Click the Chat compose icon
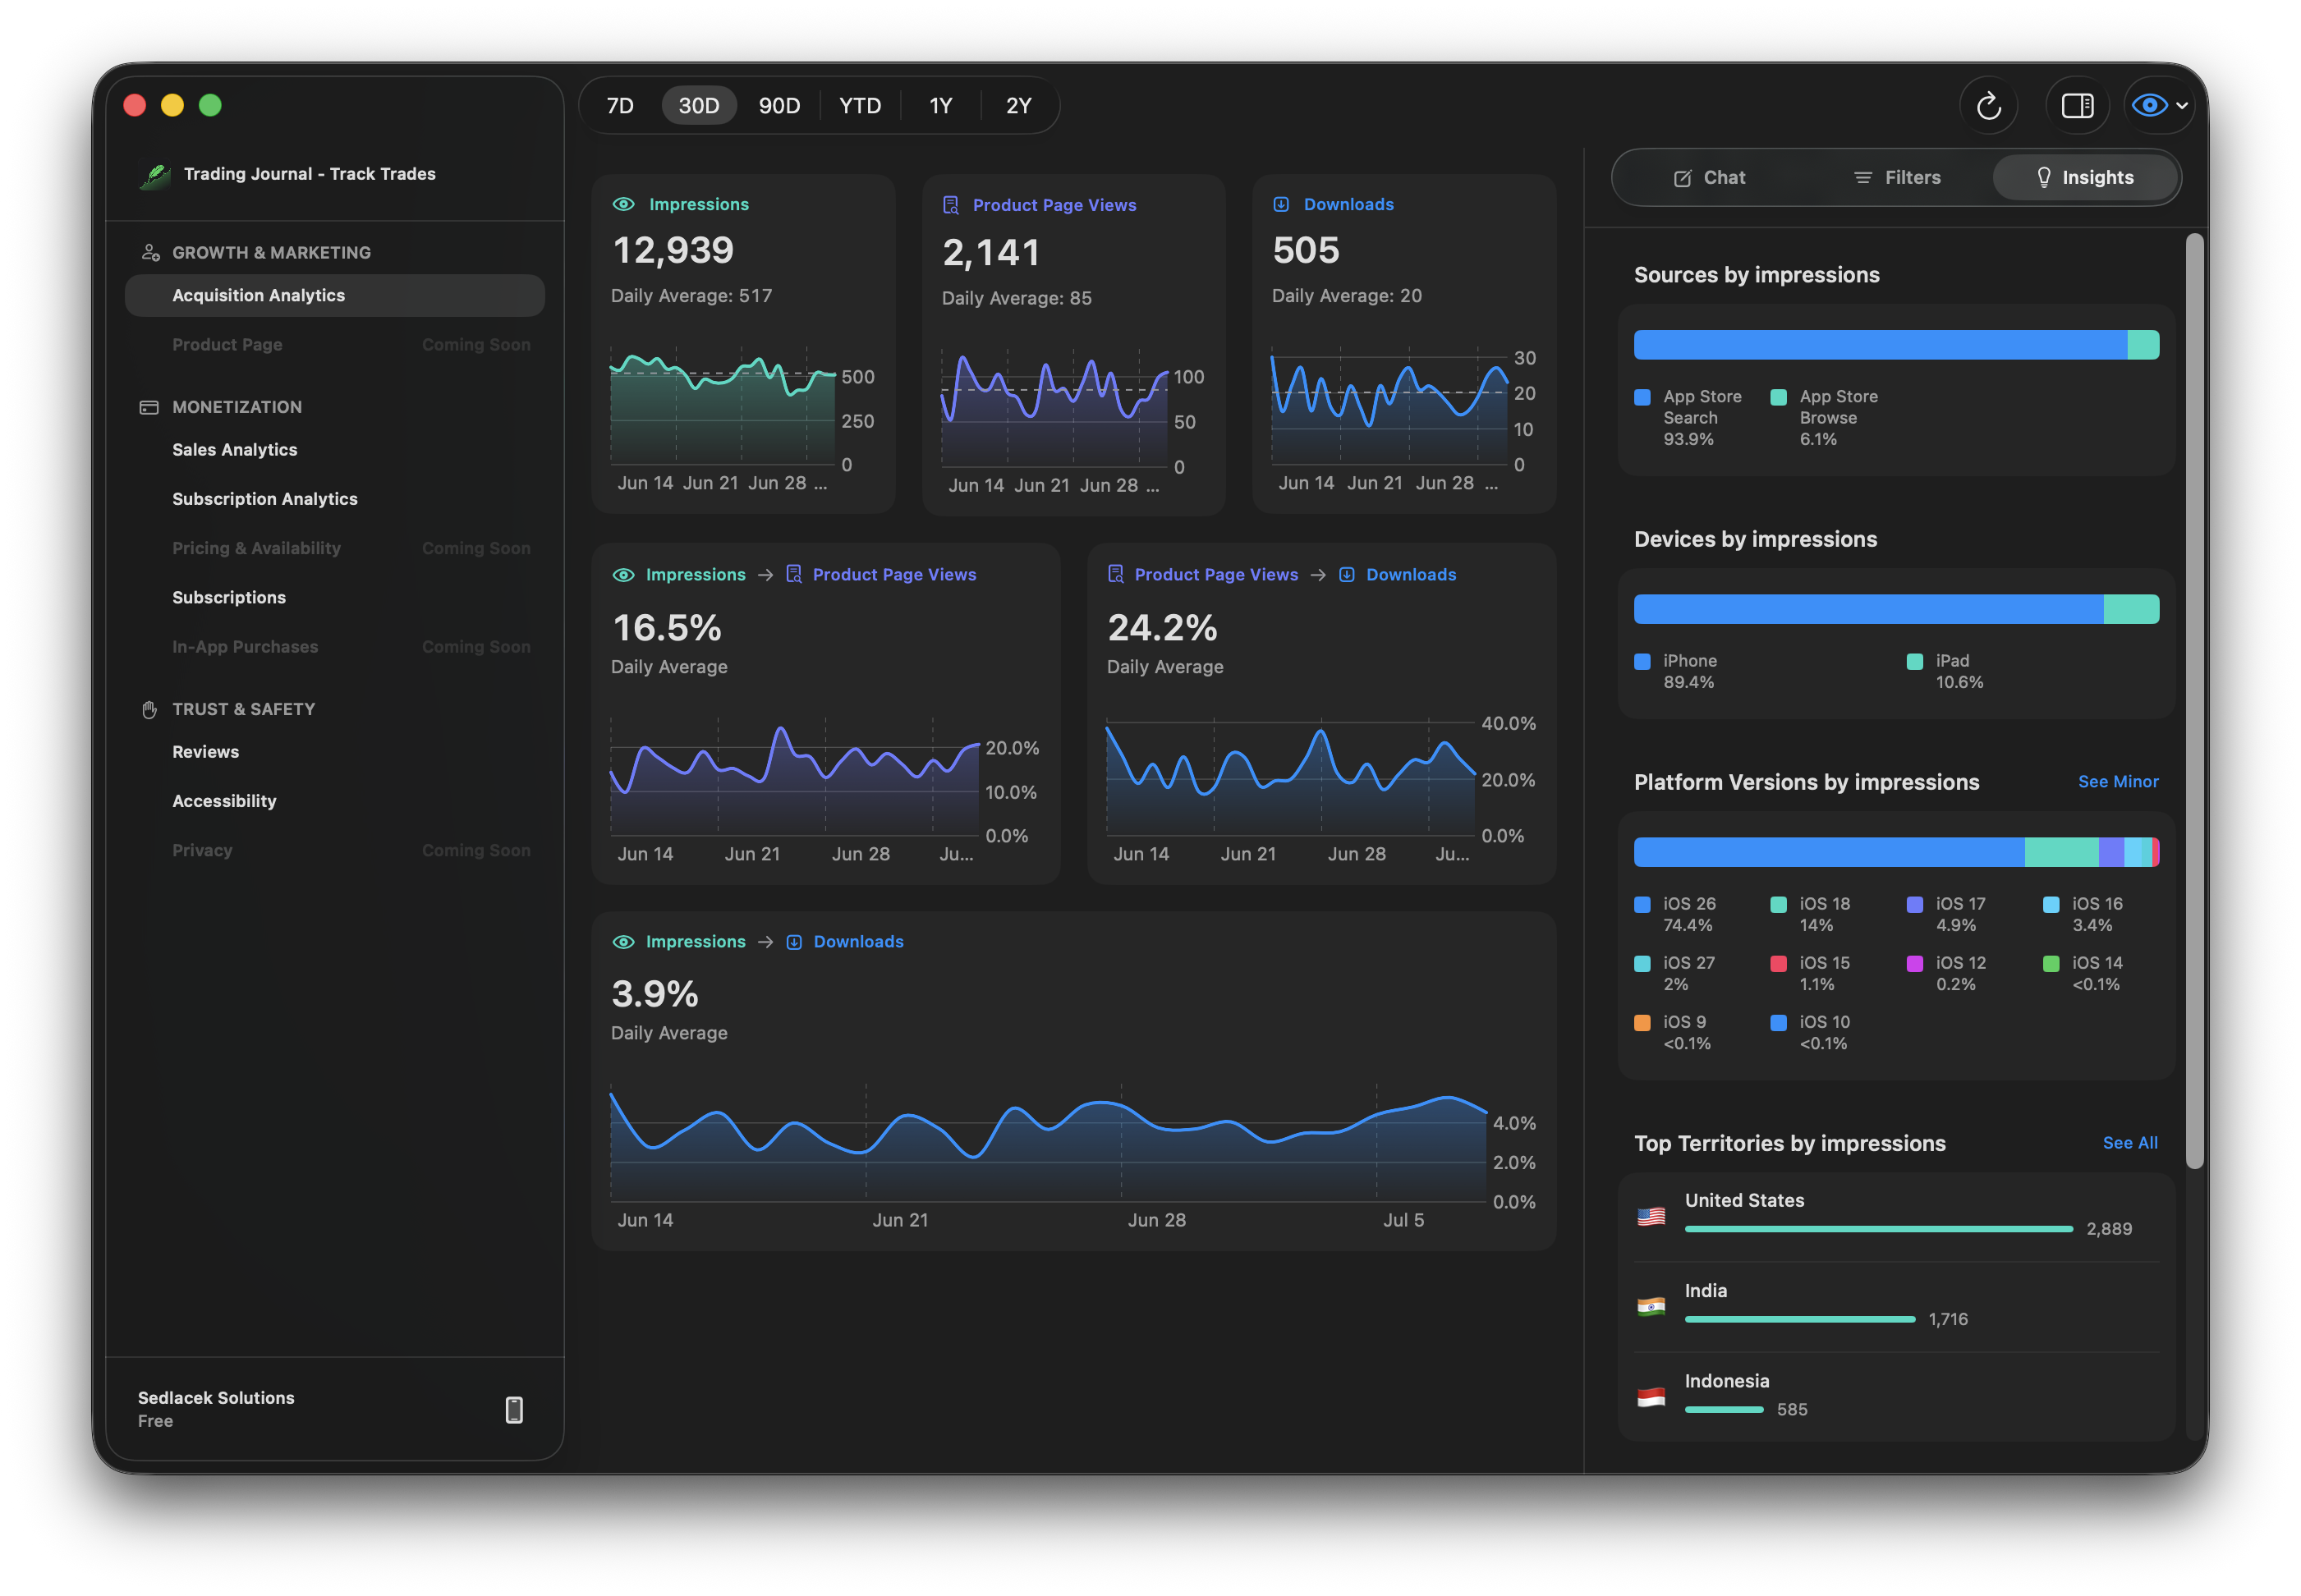This screenshot has width=2301, height=1596. 1683,178
